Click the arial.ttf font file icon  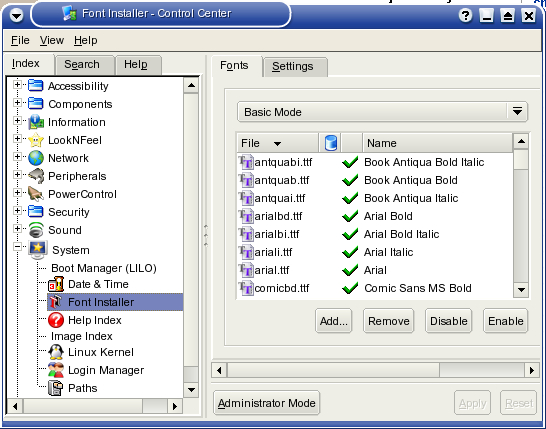pos(246,270)
